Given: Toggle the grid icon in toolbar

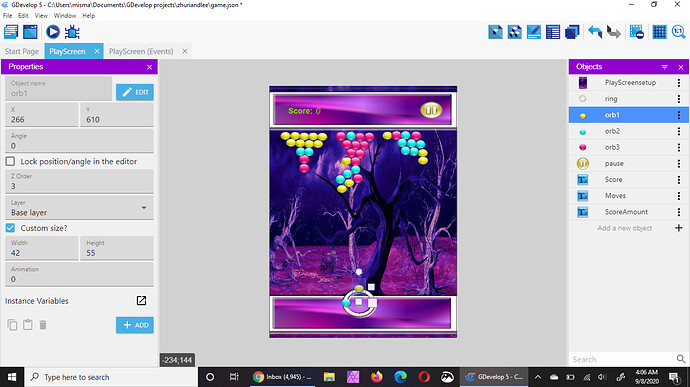Looking at the screenshot, I should (659, 32).
